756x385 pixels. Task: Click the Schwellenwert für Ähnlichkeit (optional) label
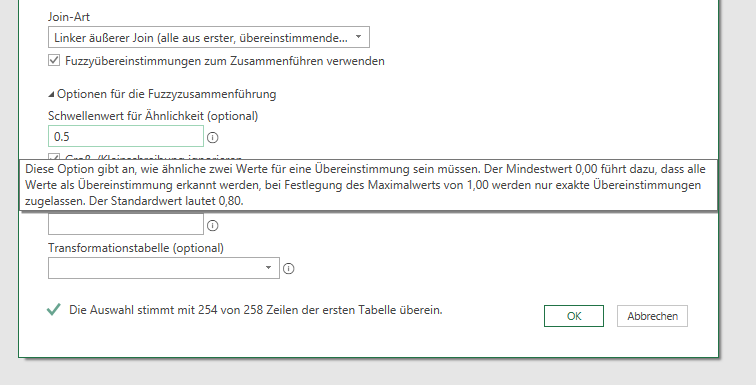pyautogui.click(x=153, y=116)
